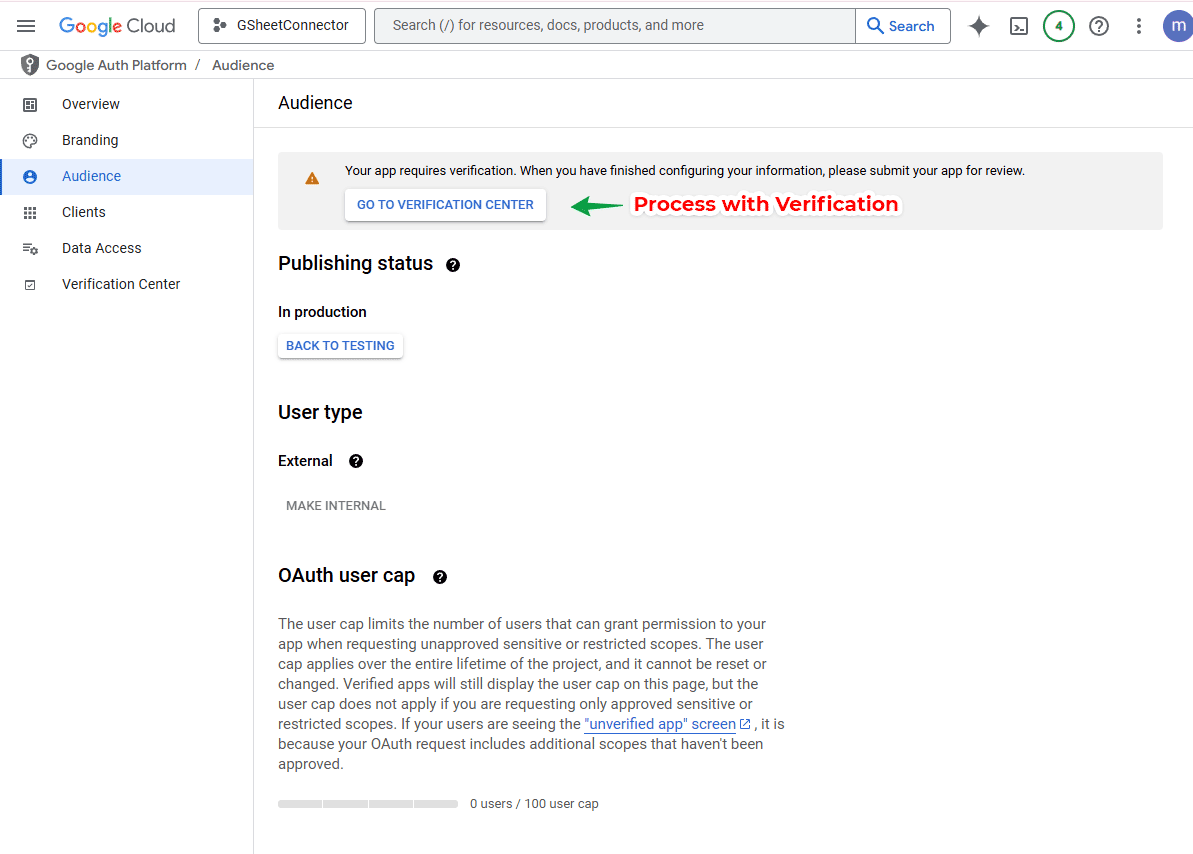Open the hamburger navigation menu
Viewport: 1193px width, 854px height.
click(x=26, y=26)
